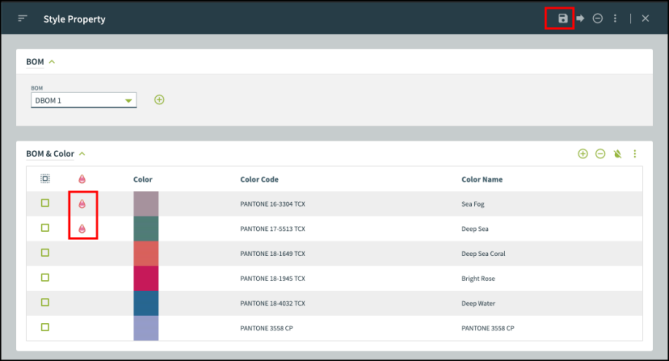The width and height of the screenshot is (669, 361).
Task: Click the Color Name column header
Action: click(x=482, y=179)
